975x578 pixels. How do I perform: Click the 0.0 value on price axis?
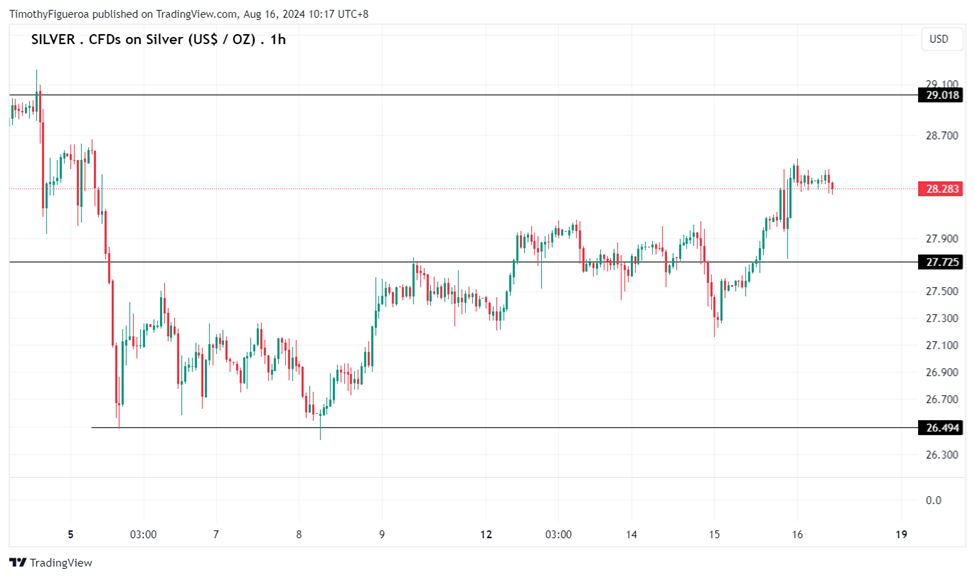[932, 500]
